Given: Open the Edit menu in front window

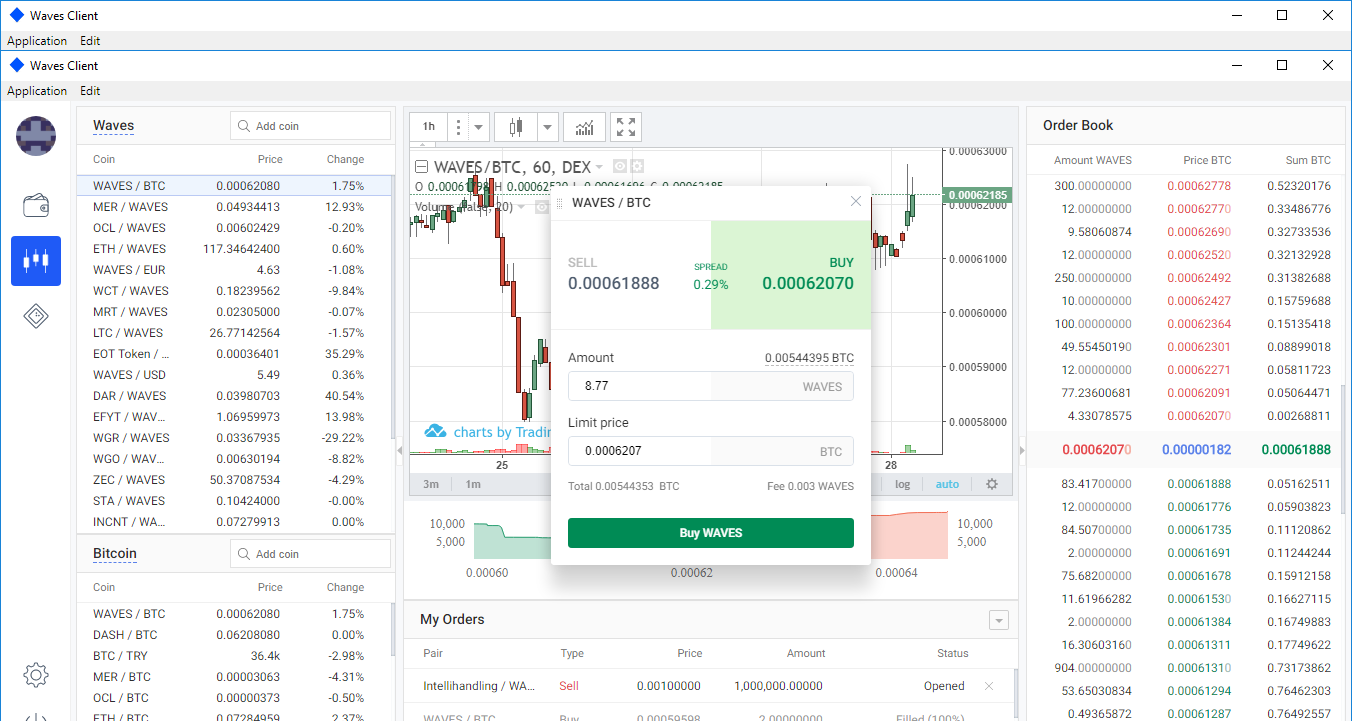Looking at the screenshot, I should (x=90, y=91).
